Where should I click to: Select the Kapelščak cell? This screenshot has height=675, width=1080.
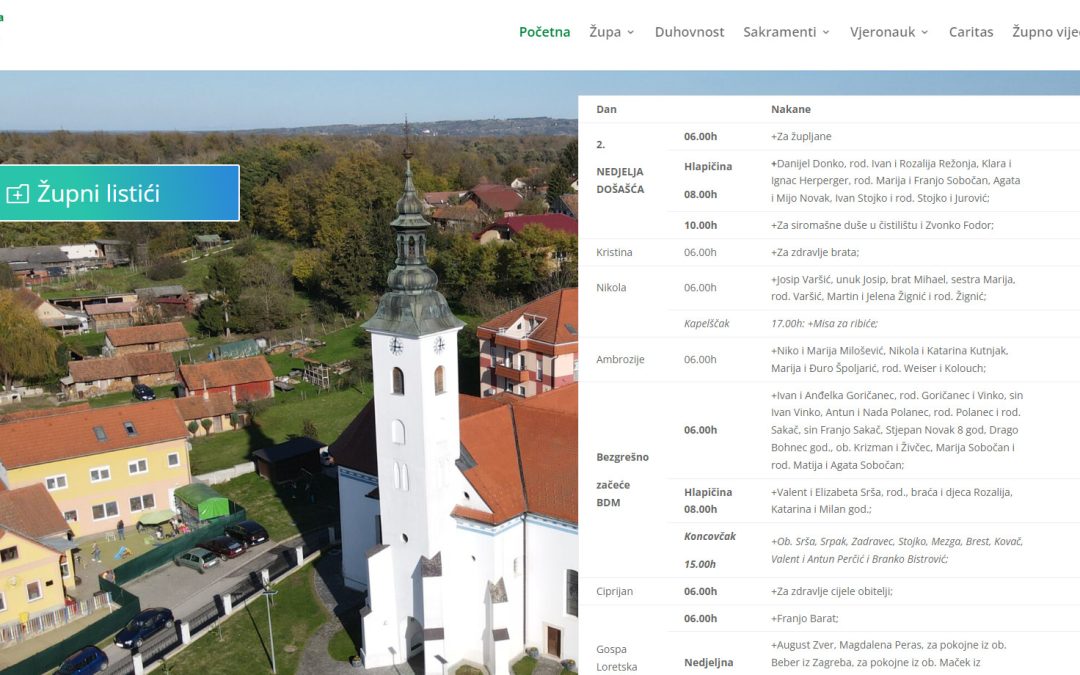(x=706, y=323)
